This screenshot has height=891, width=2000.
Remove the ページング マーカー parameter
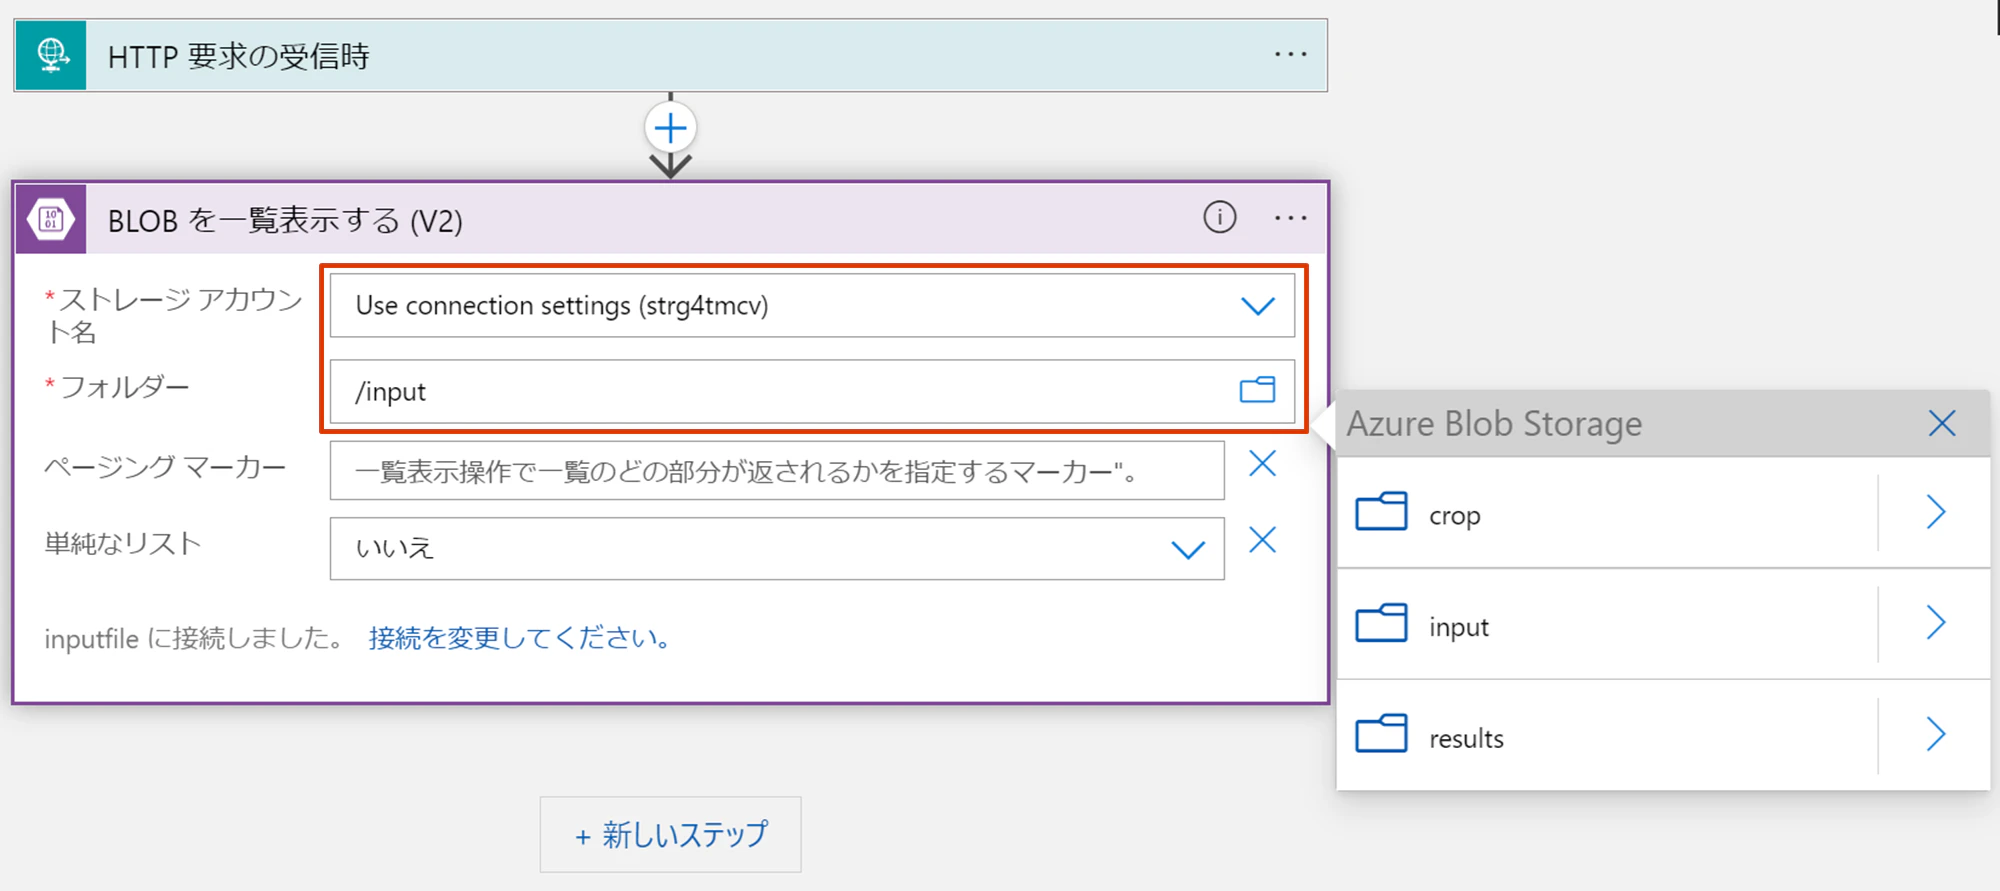1262,464
